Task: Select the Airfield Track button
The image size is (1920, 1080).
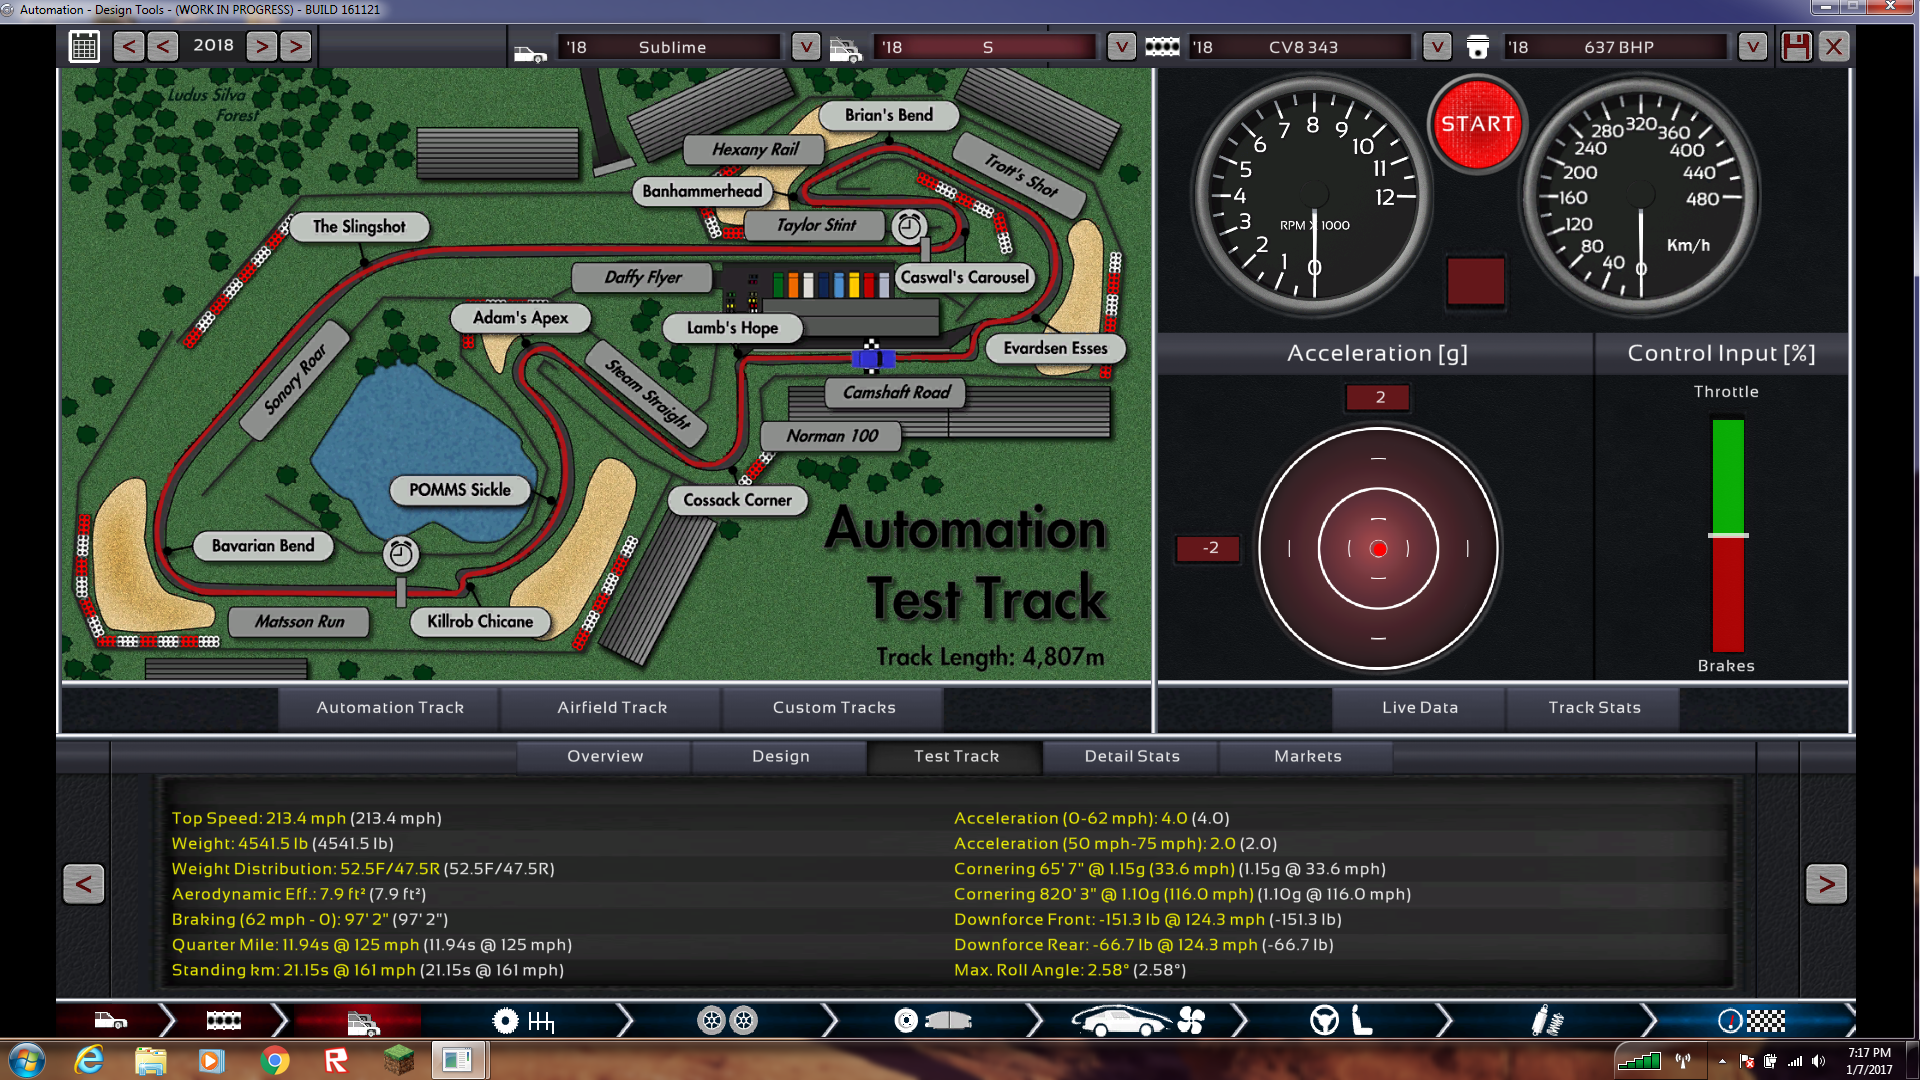Action: tap(611, 707)
